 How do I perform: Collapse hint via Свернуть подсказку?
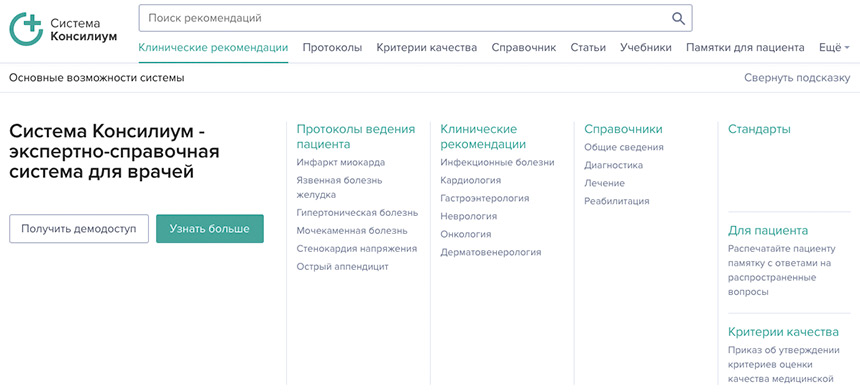(797, 78)
